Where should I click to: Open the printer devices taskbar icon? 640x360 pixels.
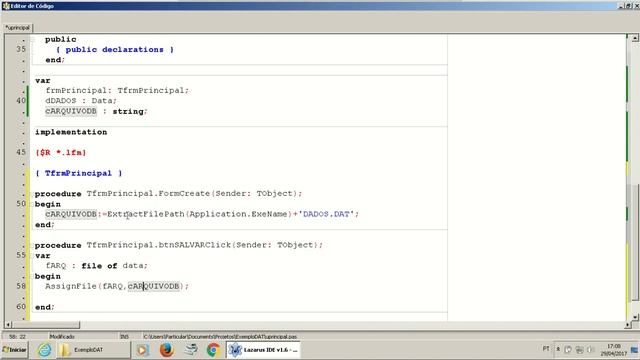pos(190,350)
